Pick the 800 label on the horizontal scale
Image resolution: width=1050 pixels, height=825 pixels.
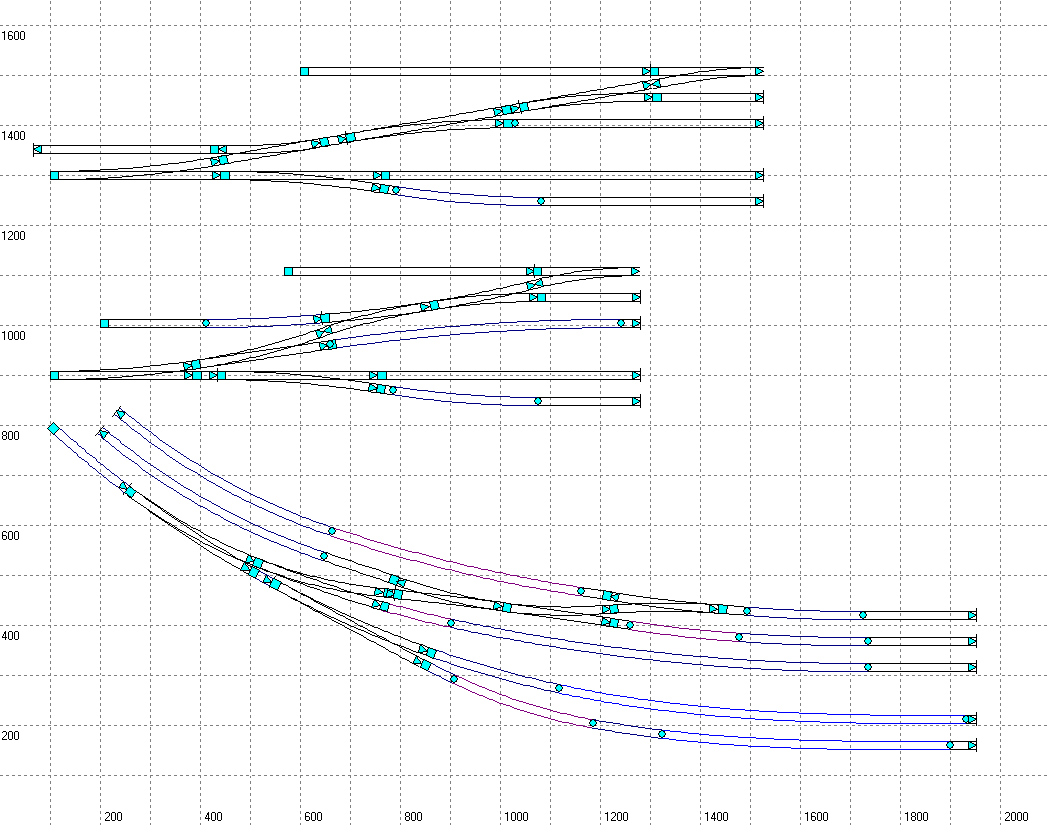click(x=413, y=816)
